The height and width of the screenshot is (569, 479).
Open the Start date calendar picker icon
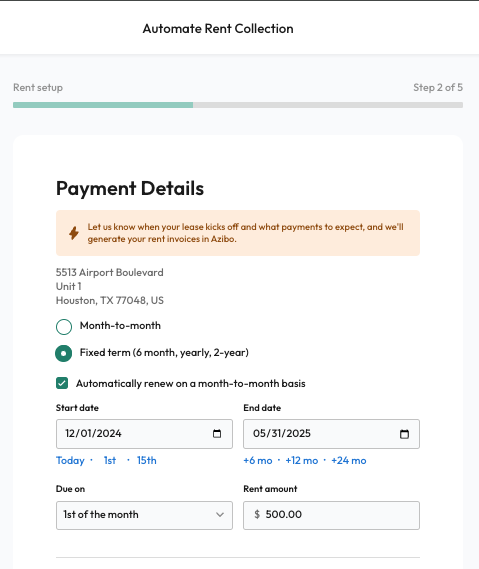pyautogui.click(x=217, y=434)
